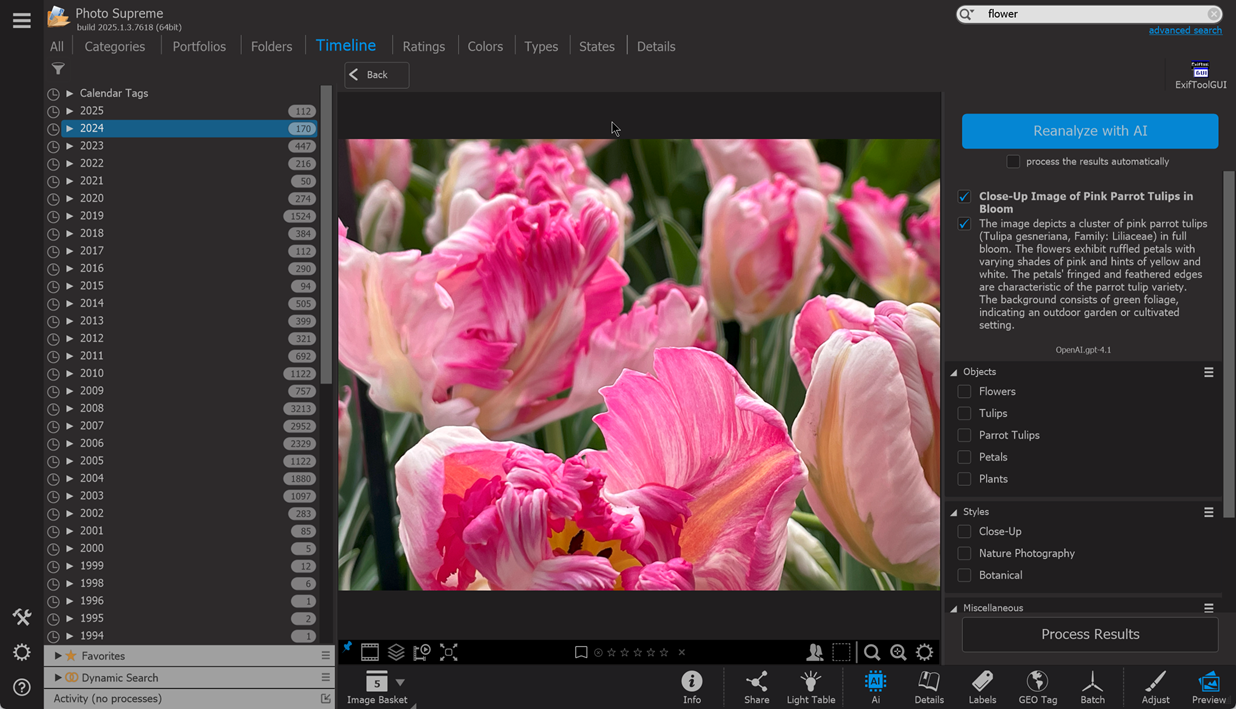Open the preview settings gear

pyautogui.click(x=925, y=652)
